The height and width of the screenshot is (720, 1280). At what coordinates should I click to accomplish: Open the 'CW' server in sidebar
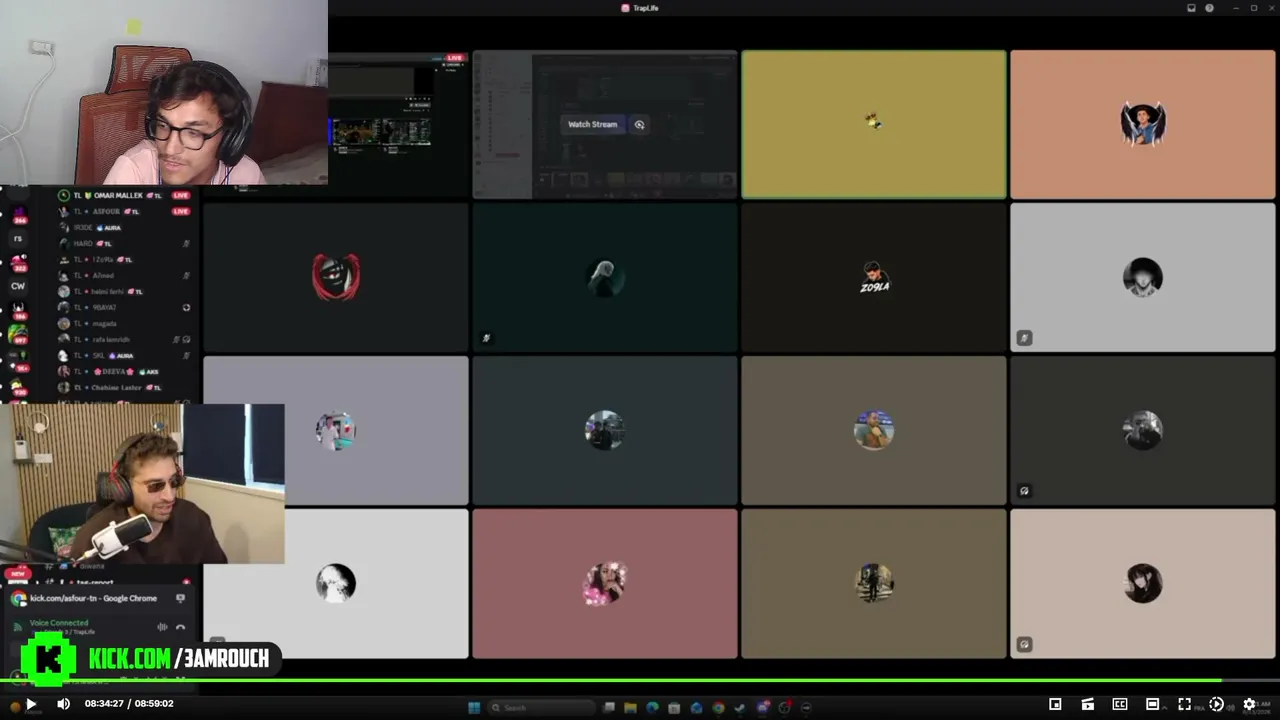tap(18, 286)
